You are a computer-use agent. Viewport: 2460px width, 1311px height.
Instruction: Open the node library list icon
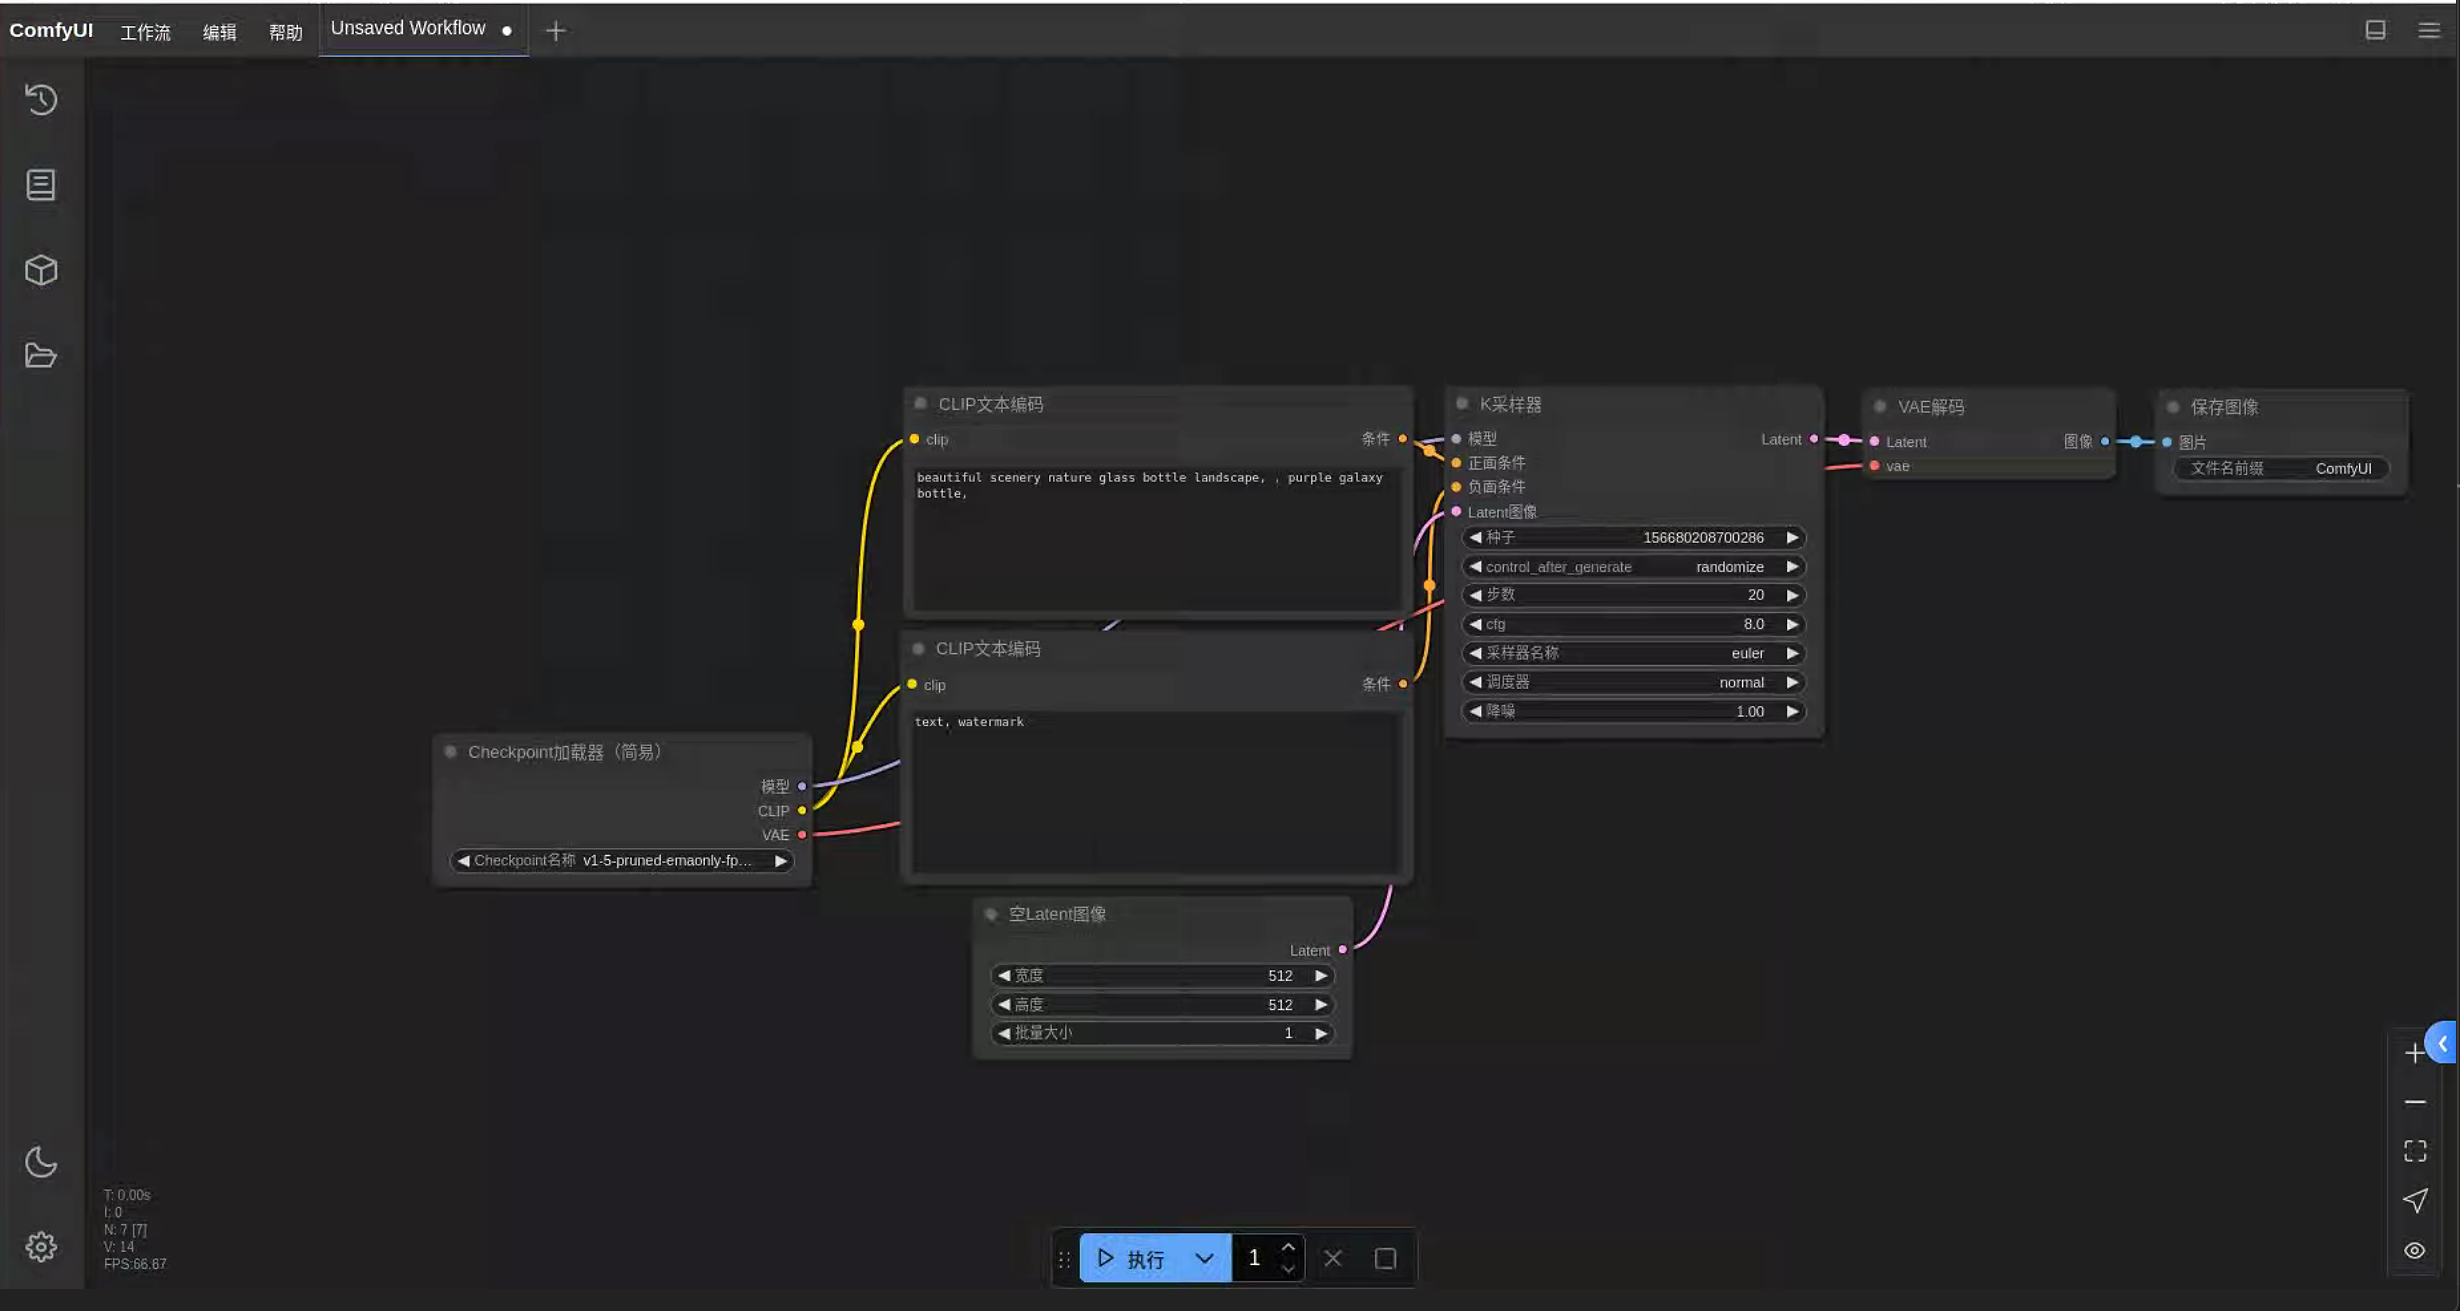click(41, 185)
